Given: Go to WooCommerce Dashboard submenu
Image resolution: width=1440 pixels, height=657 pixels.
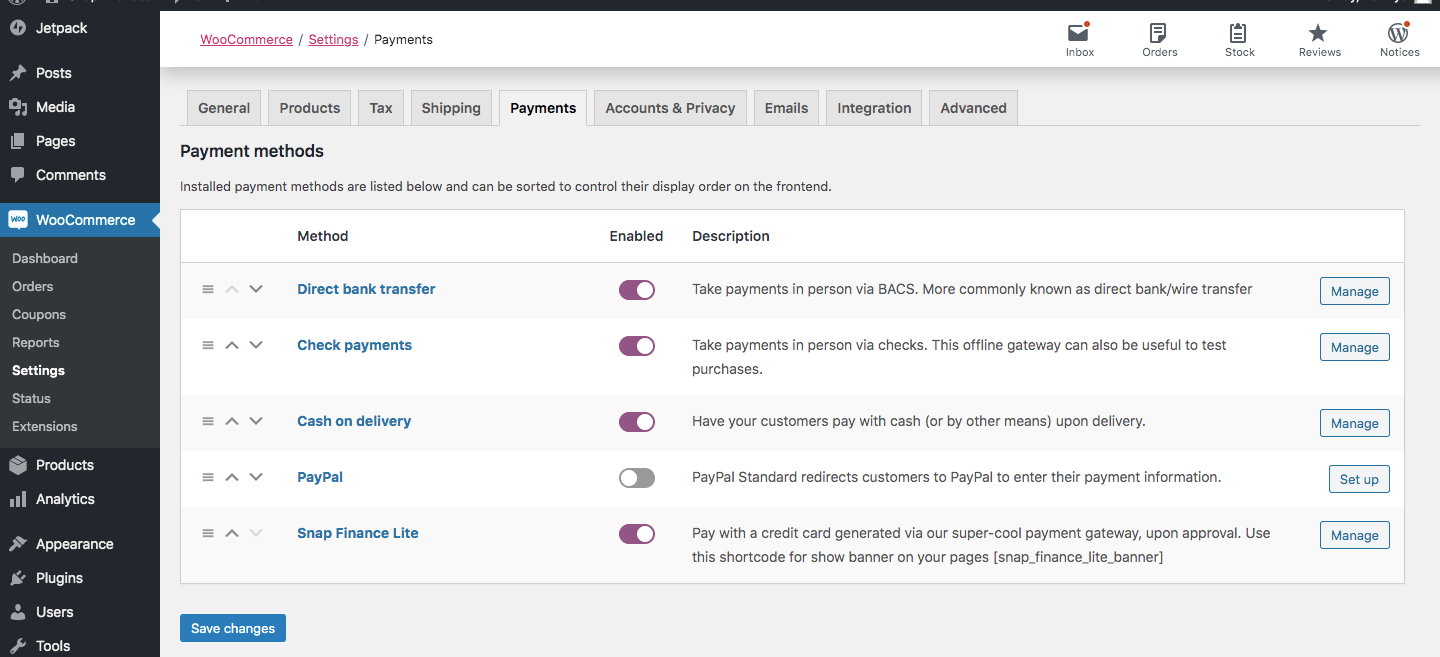Looking at the screenshot, I should coord(45,258).
